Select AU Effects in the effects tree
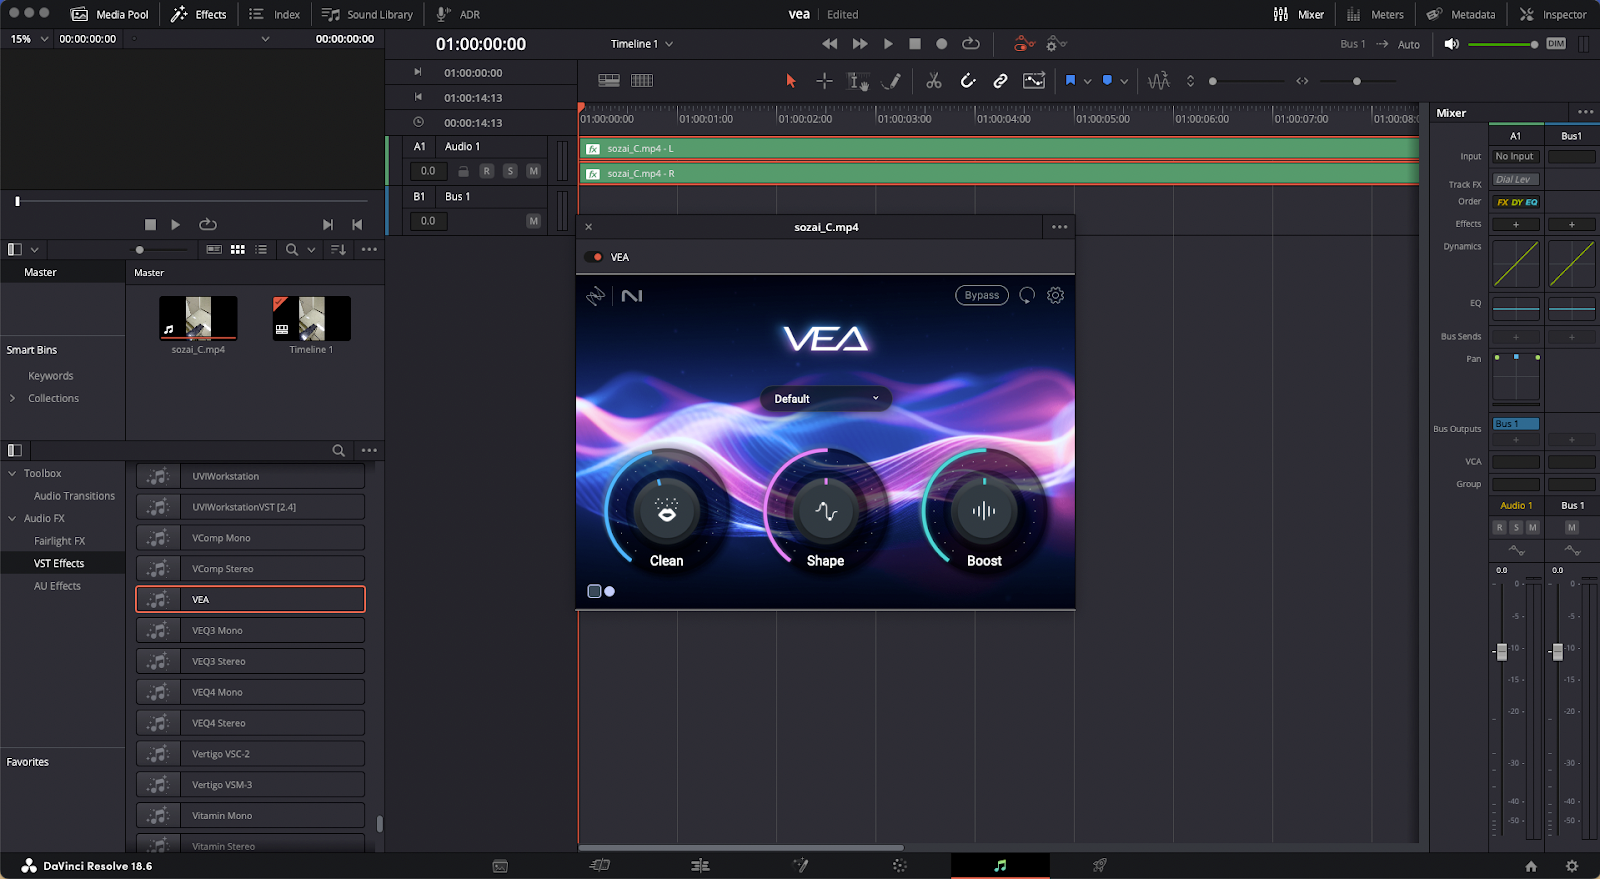The image size is (1600, 879). 57,586
